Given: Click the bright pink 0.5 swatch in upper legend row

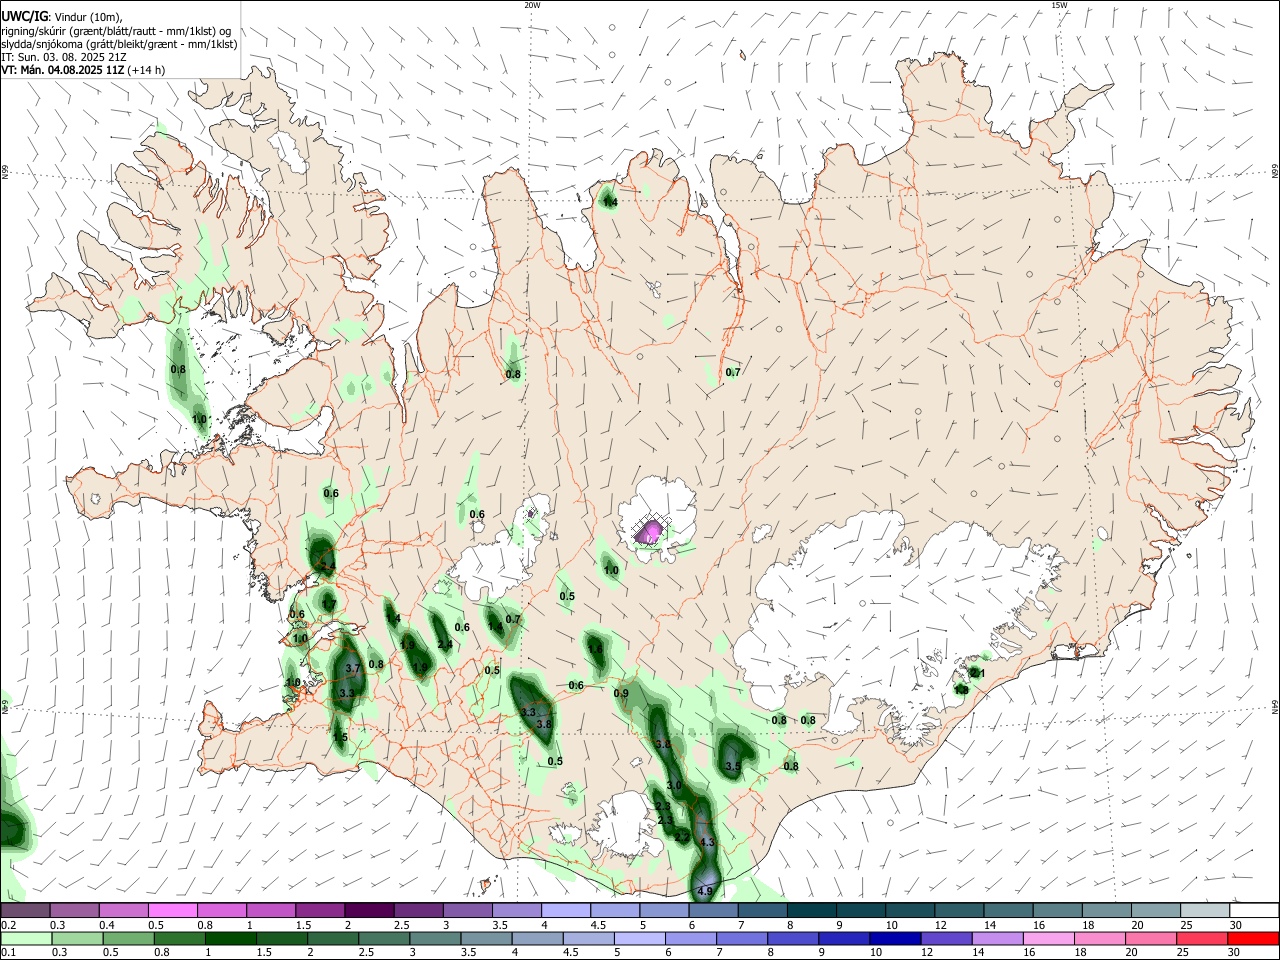Looking at the screenshot, I should pyautogui.click(x=173, y=911).
